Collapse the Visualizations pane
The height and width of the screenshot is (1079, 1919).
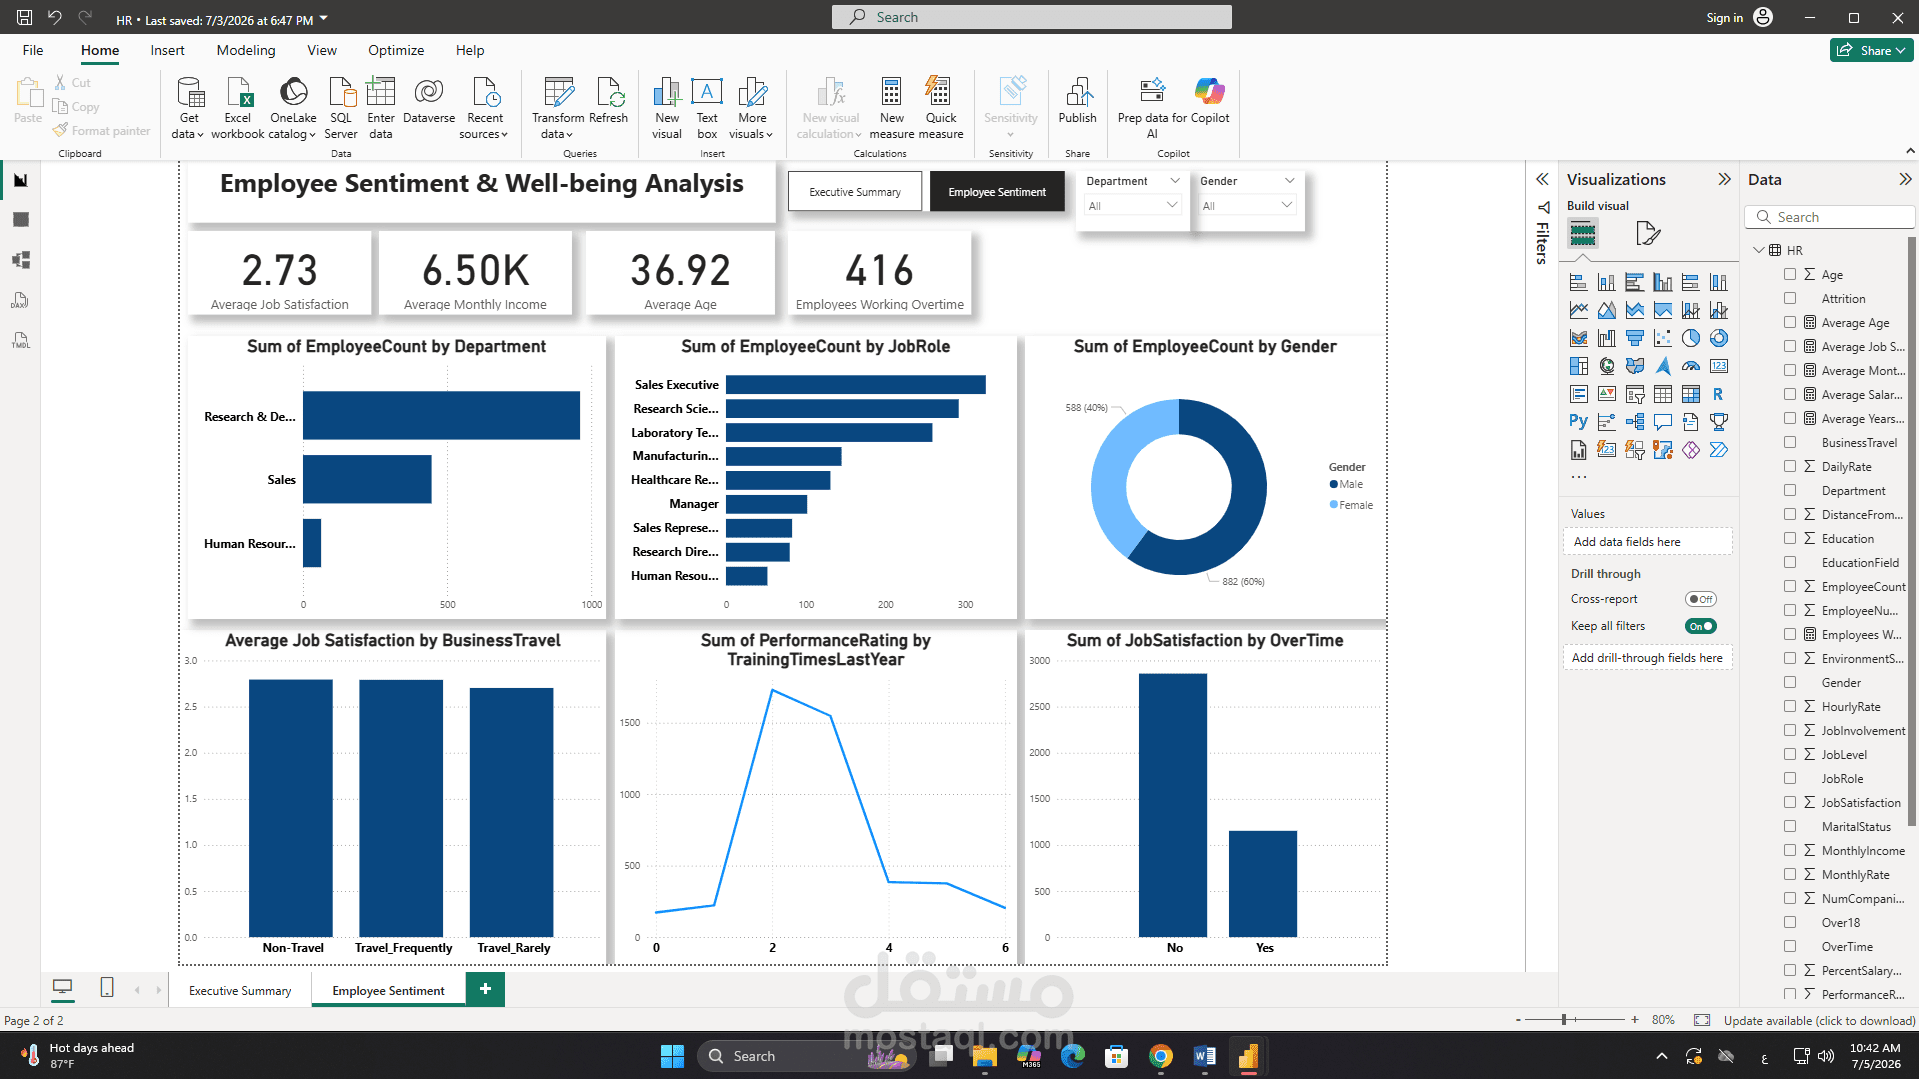tap(1724, 179)
